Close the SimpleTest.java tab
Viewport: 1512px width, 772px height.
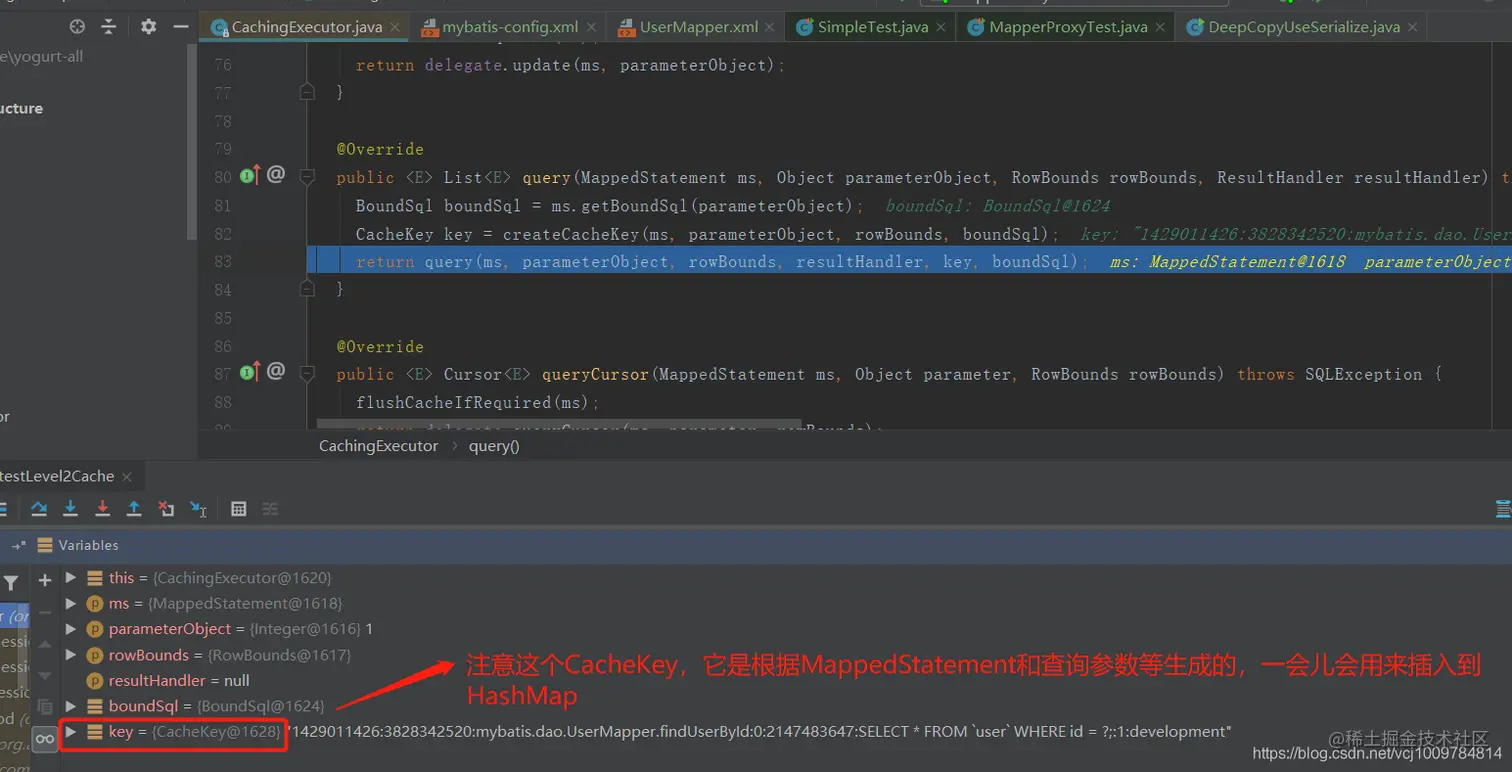click(941, 28)
